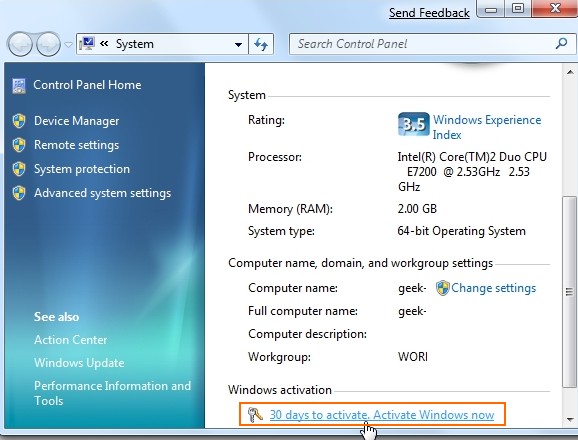Open Remote settings

coord(76,145)
